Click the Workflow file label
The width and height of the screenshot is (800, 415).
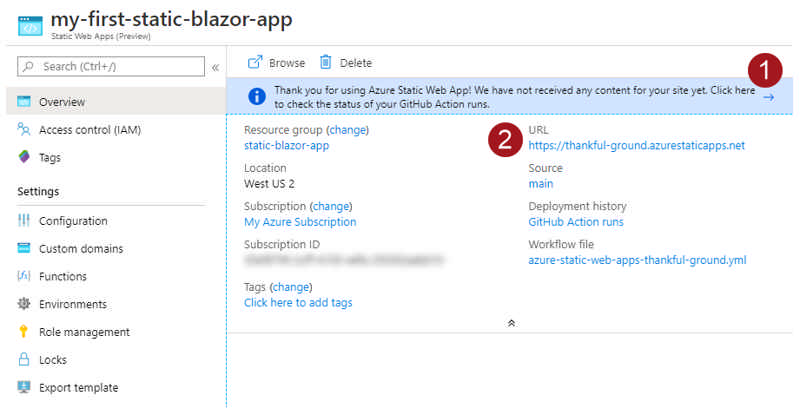point(561,244)
